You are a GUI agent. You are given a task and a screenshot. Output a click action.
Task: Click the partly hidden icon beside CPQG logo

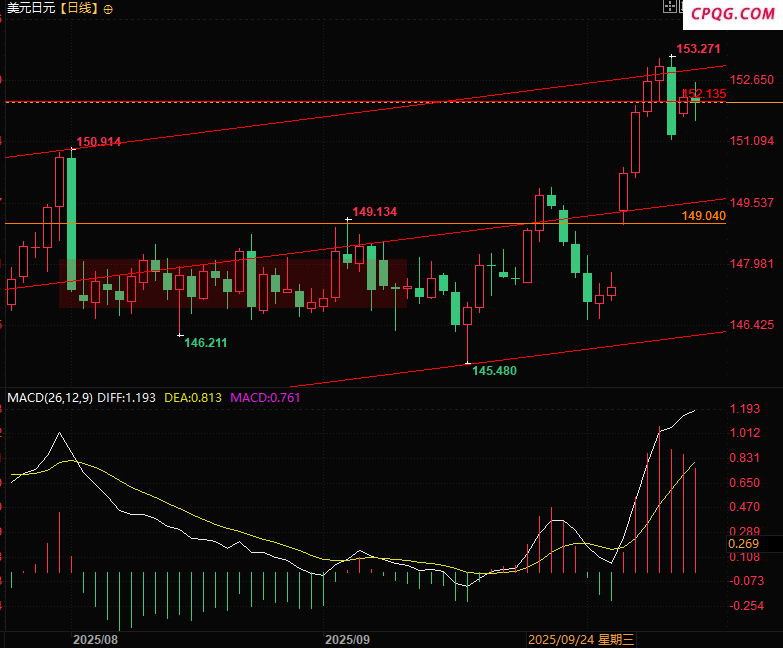pyautogui.click(x=683, y=7)
